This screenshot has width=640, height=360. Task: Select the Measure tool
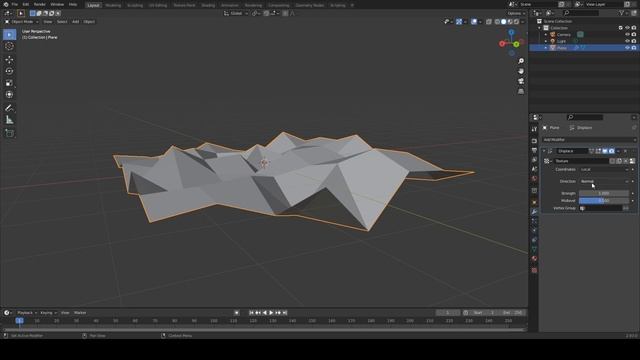click(9, 120)
